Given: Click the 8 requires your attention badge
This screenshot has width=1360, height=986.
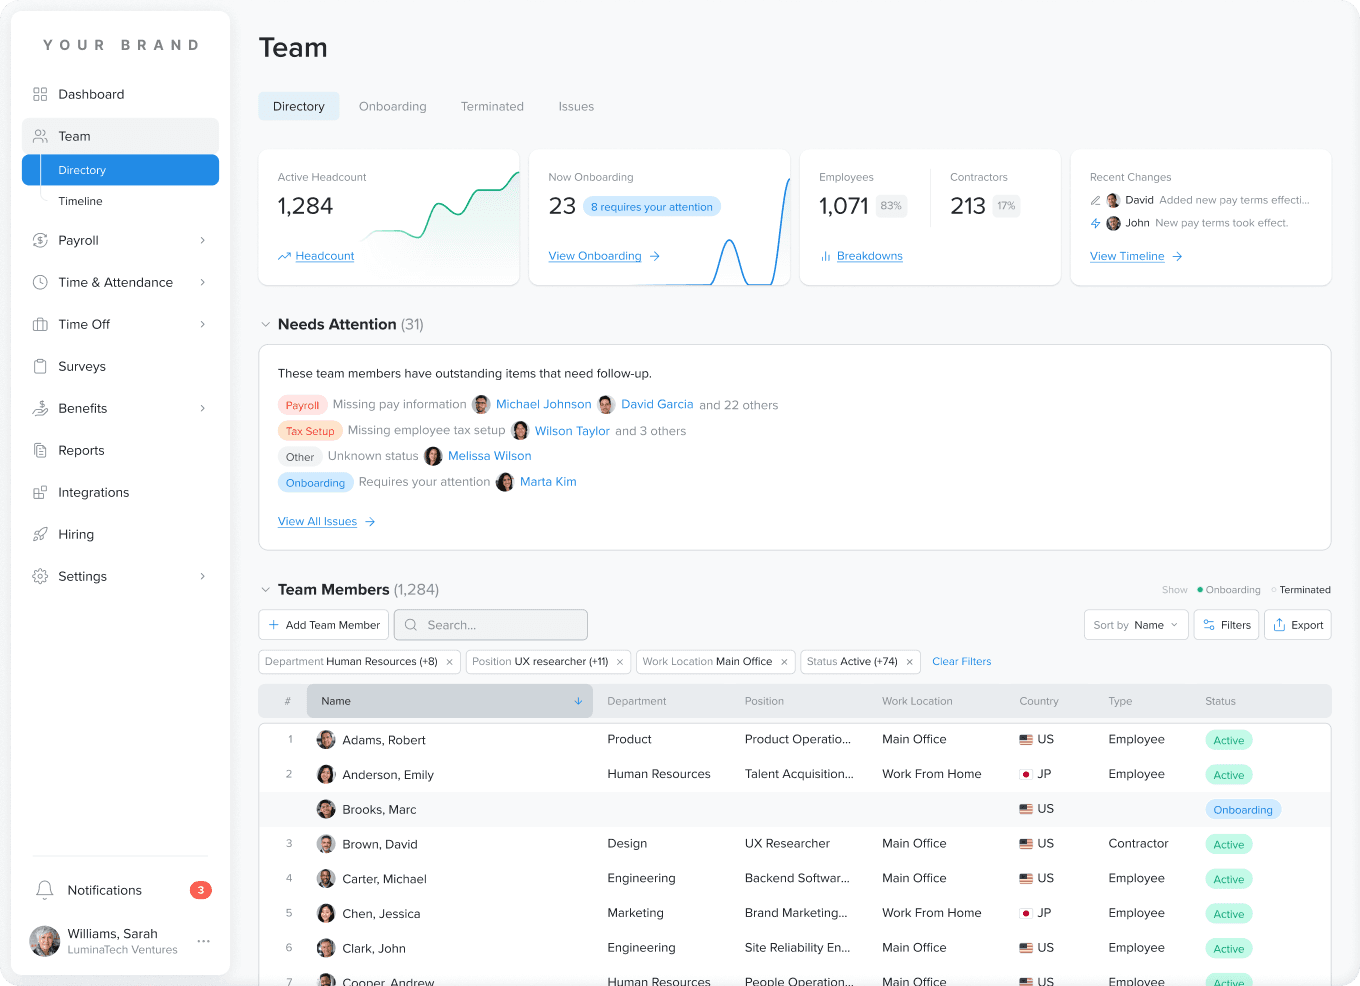Looking at the screenshot, I should point(652,207).
